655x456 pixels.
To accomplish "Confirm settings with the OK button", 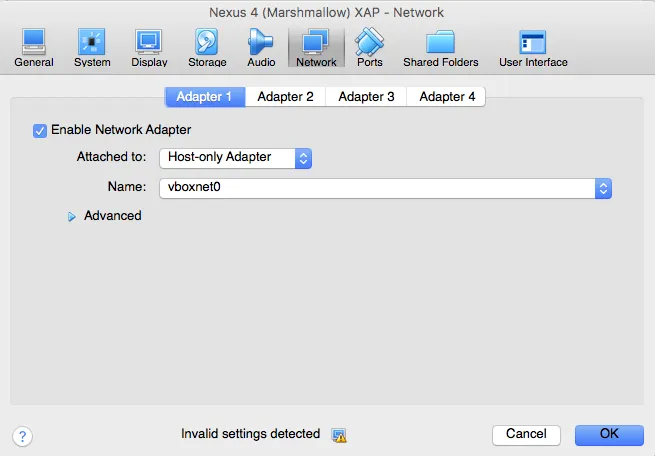I will pyautogui.click(x=609, y=435).
